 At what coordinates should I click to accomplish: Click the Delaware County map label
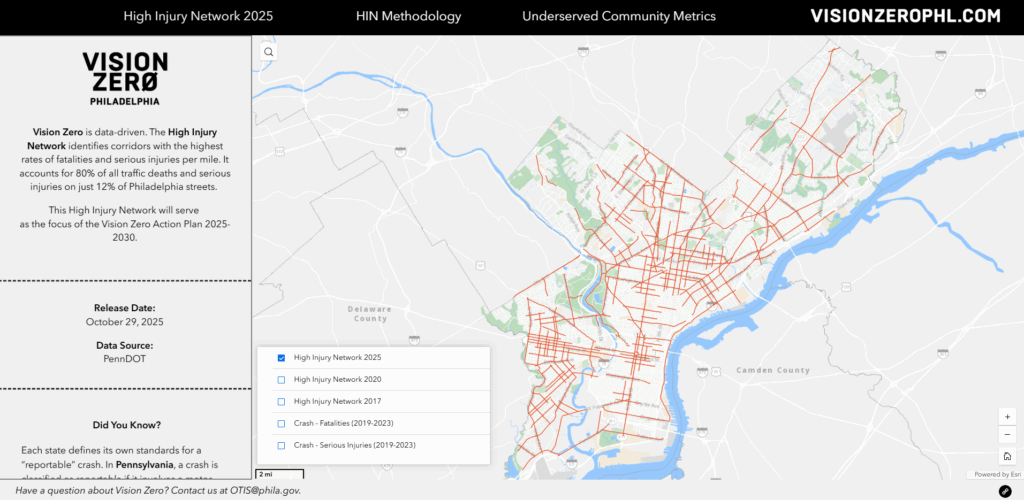pyautogui.click(x=369, y=314)
